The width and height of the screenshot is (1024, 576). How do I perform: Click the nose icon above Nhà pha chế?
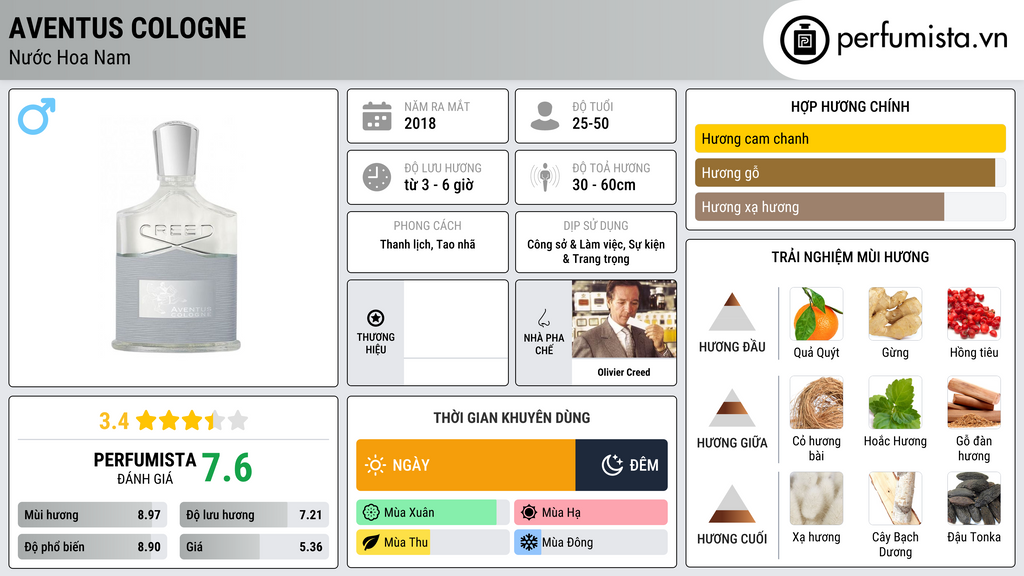pos(543,318)
